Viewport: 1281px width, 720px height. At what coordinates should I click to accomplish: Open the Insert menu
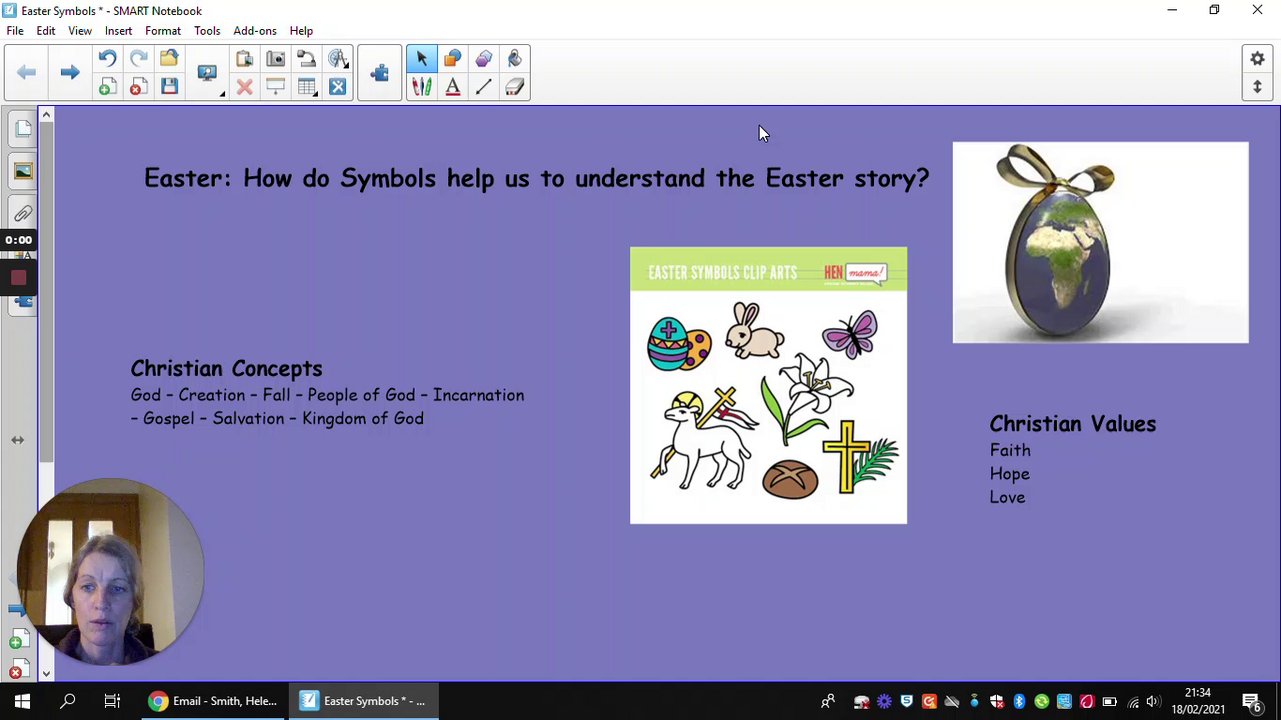118,31
